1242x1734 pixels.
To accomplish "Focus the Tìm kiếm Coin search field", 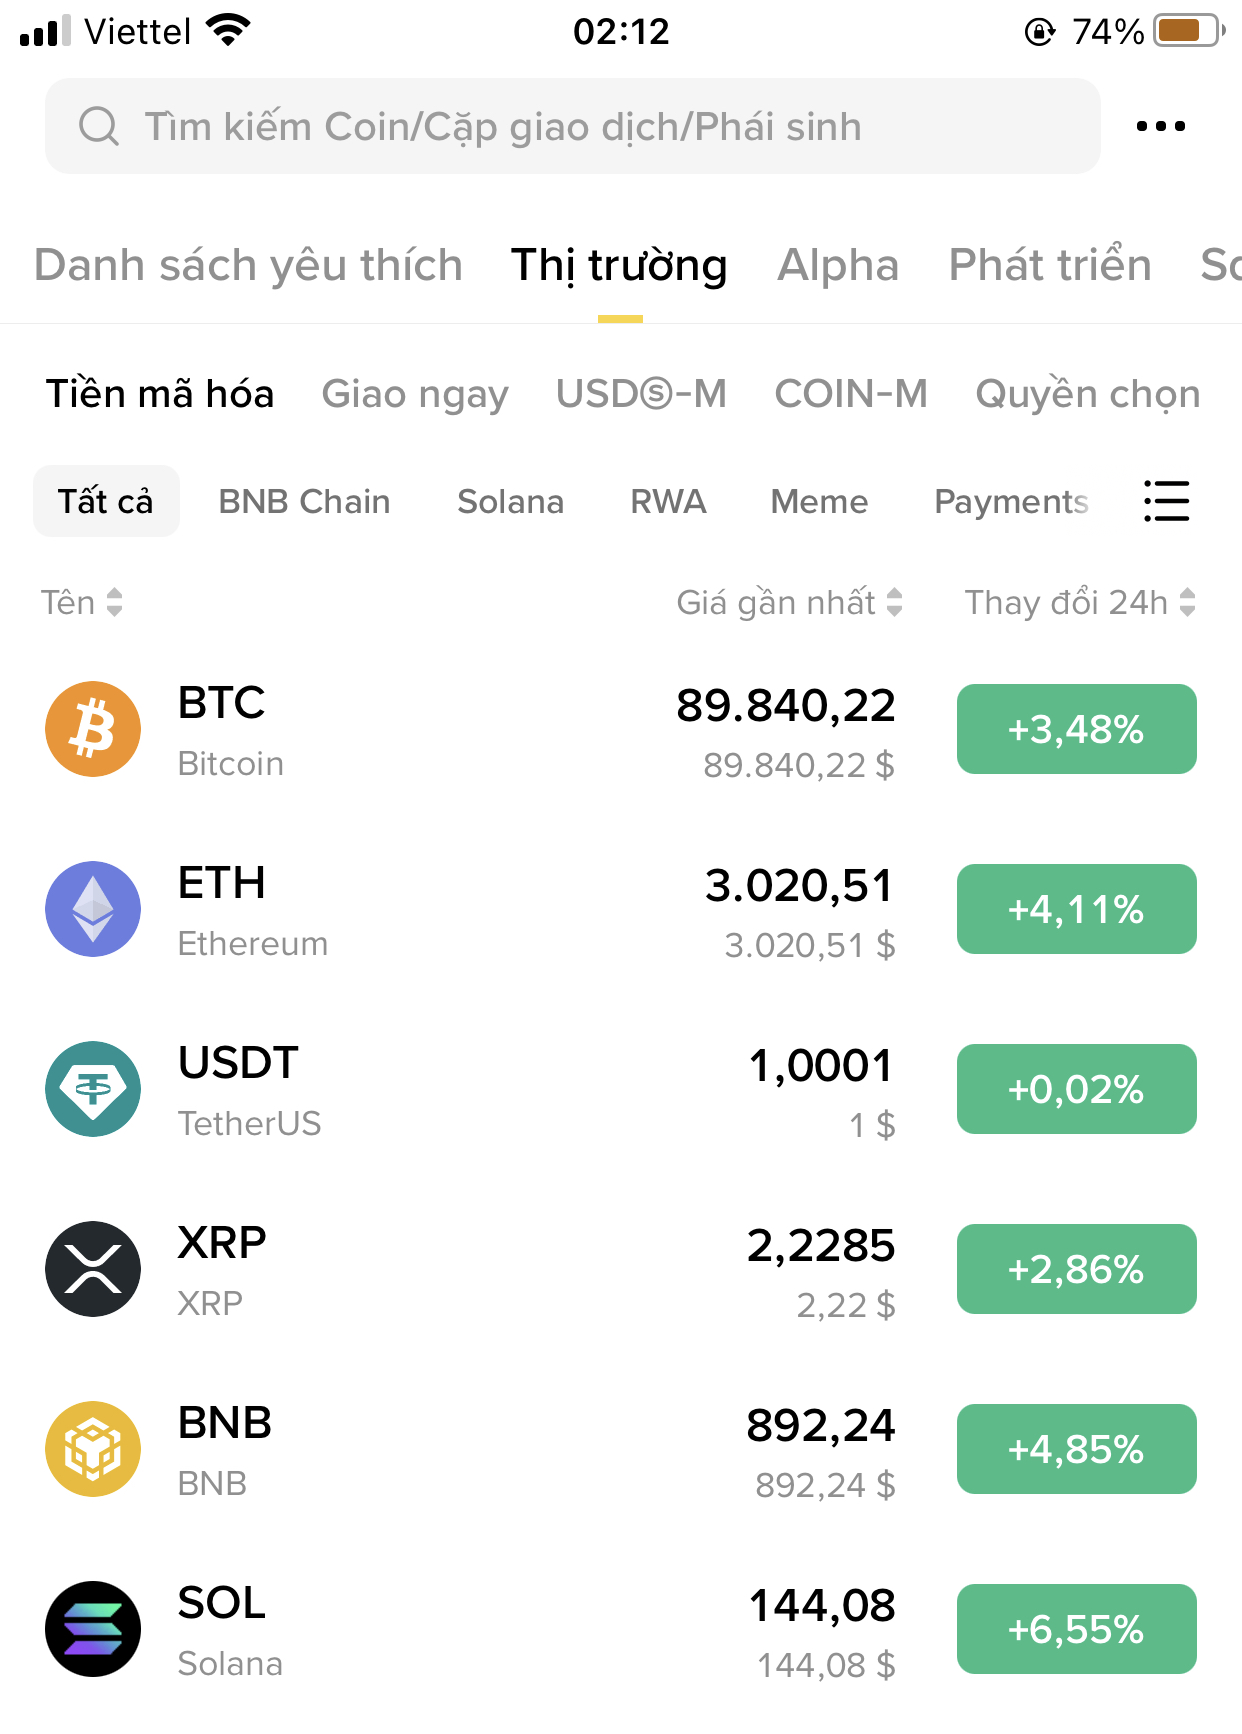I will pos(572,126).
